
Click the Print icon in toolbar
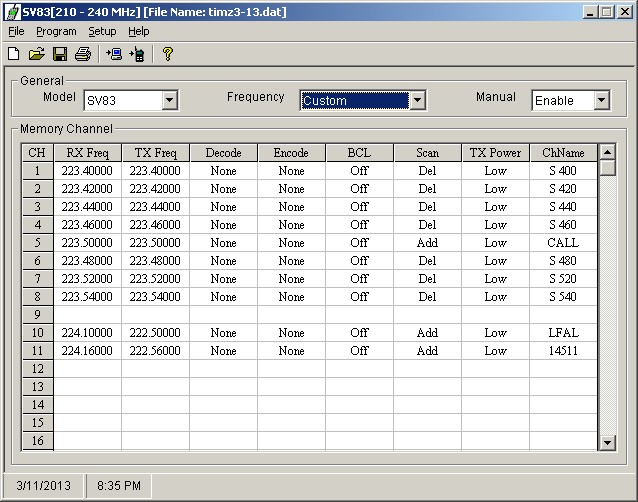[x=82, y=54]
